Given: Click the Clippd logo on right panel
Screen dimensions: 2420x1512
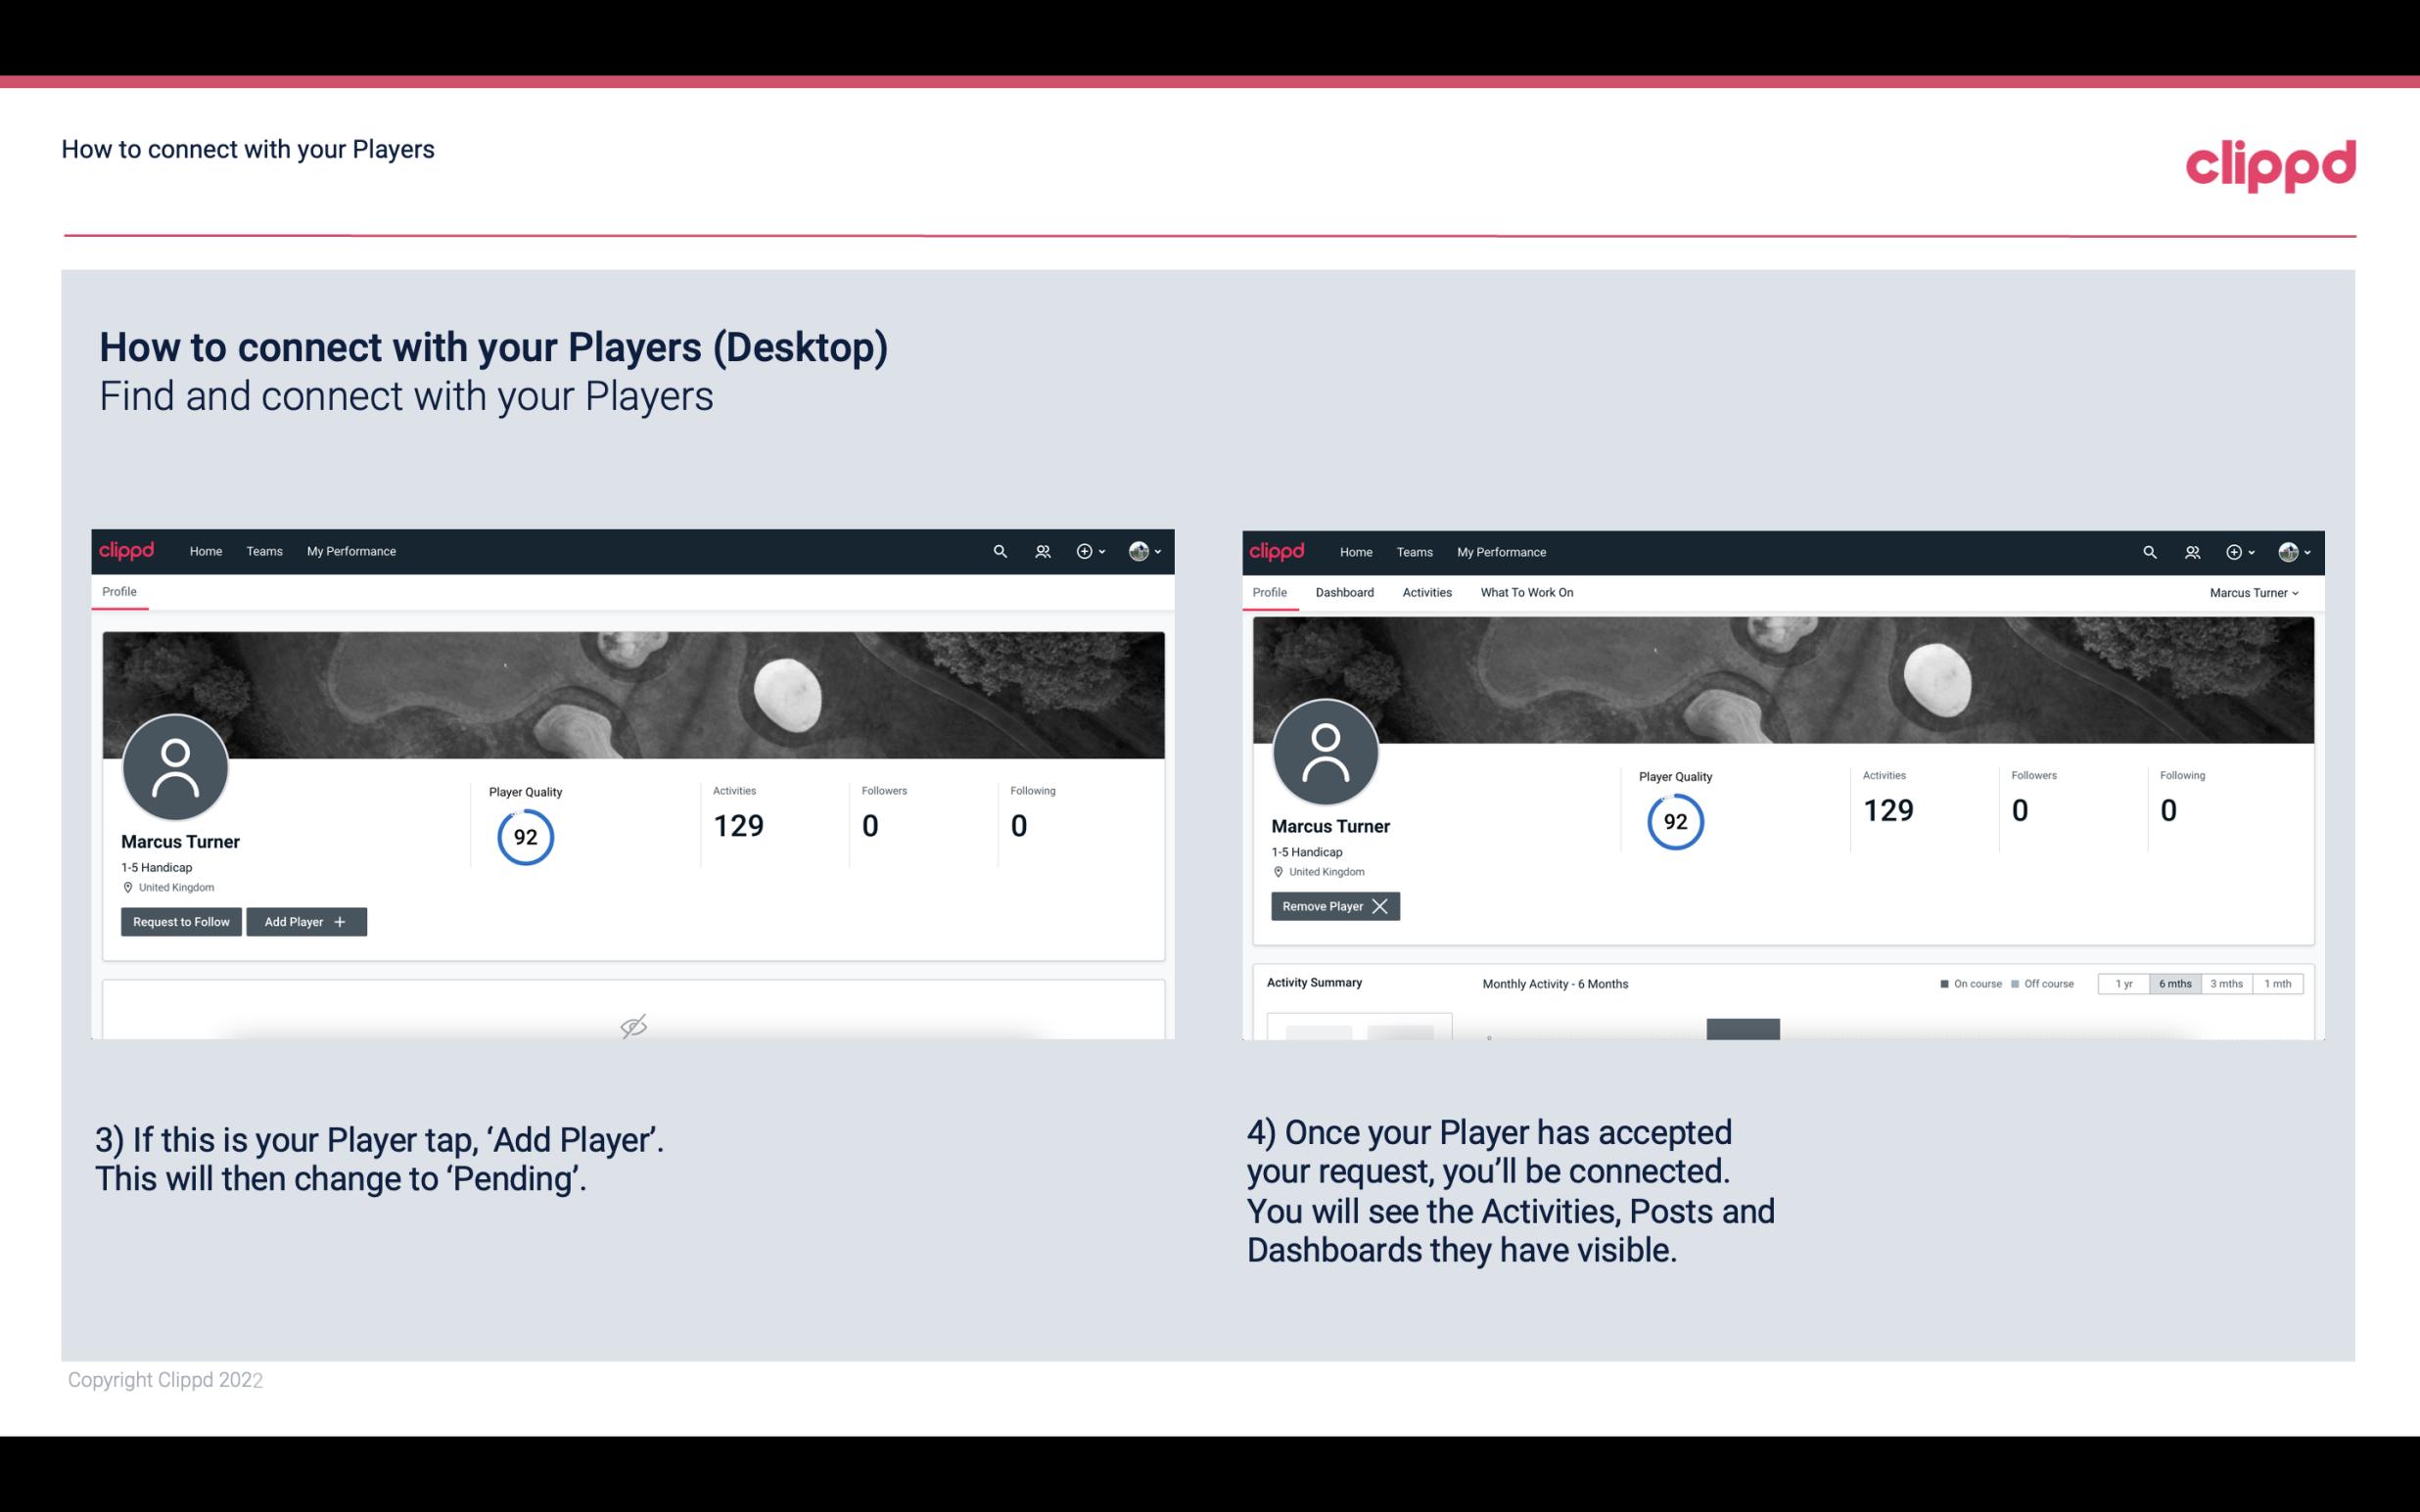Looking at the screenshot, I should coord(1278,550).
